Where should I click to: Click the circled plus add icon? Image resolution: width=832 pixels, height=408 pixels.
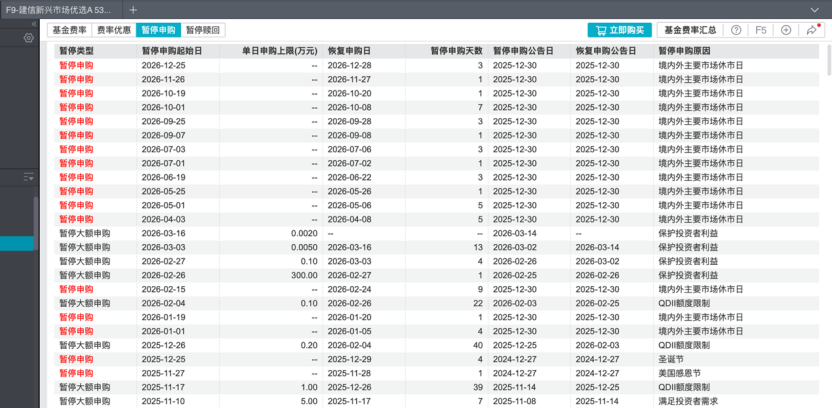pyautogui.click(x=786, y=31)
